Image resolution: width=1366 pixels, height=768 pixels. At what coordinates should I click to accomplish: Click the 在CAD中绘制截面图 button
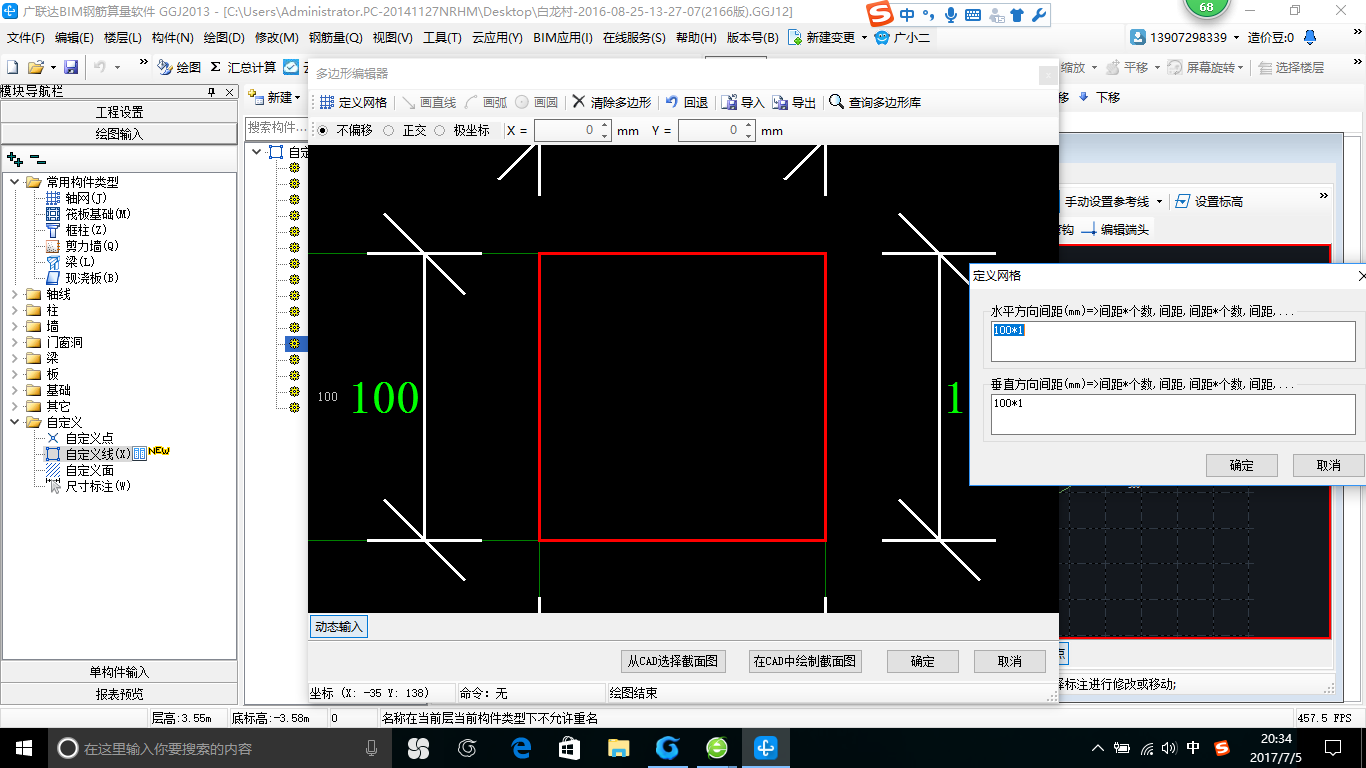pos(805,661)
